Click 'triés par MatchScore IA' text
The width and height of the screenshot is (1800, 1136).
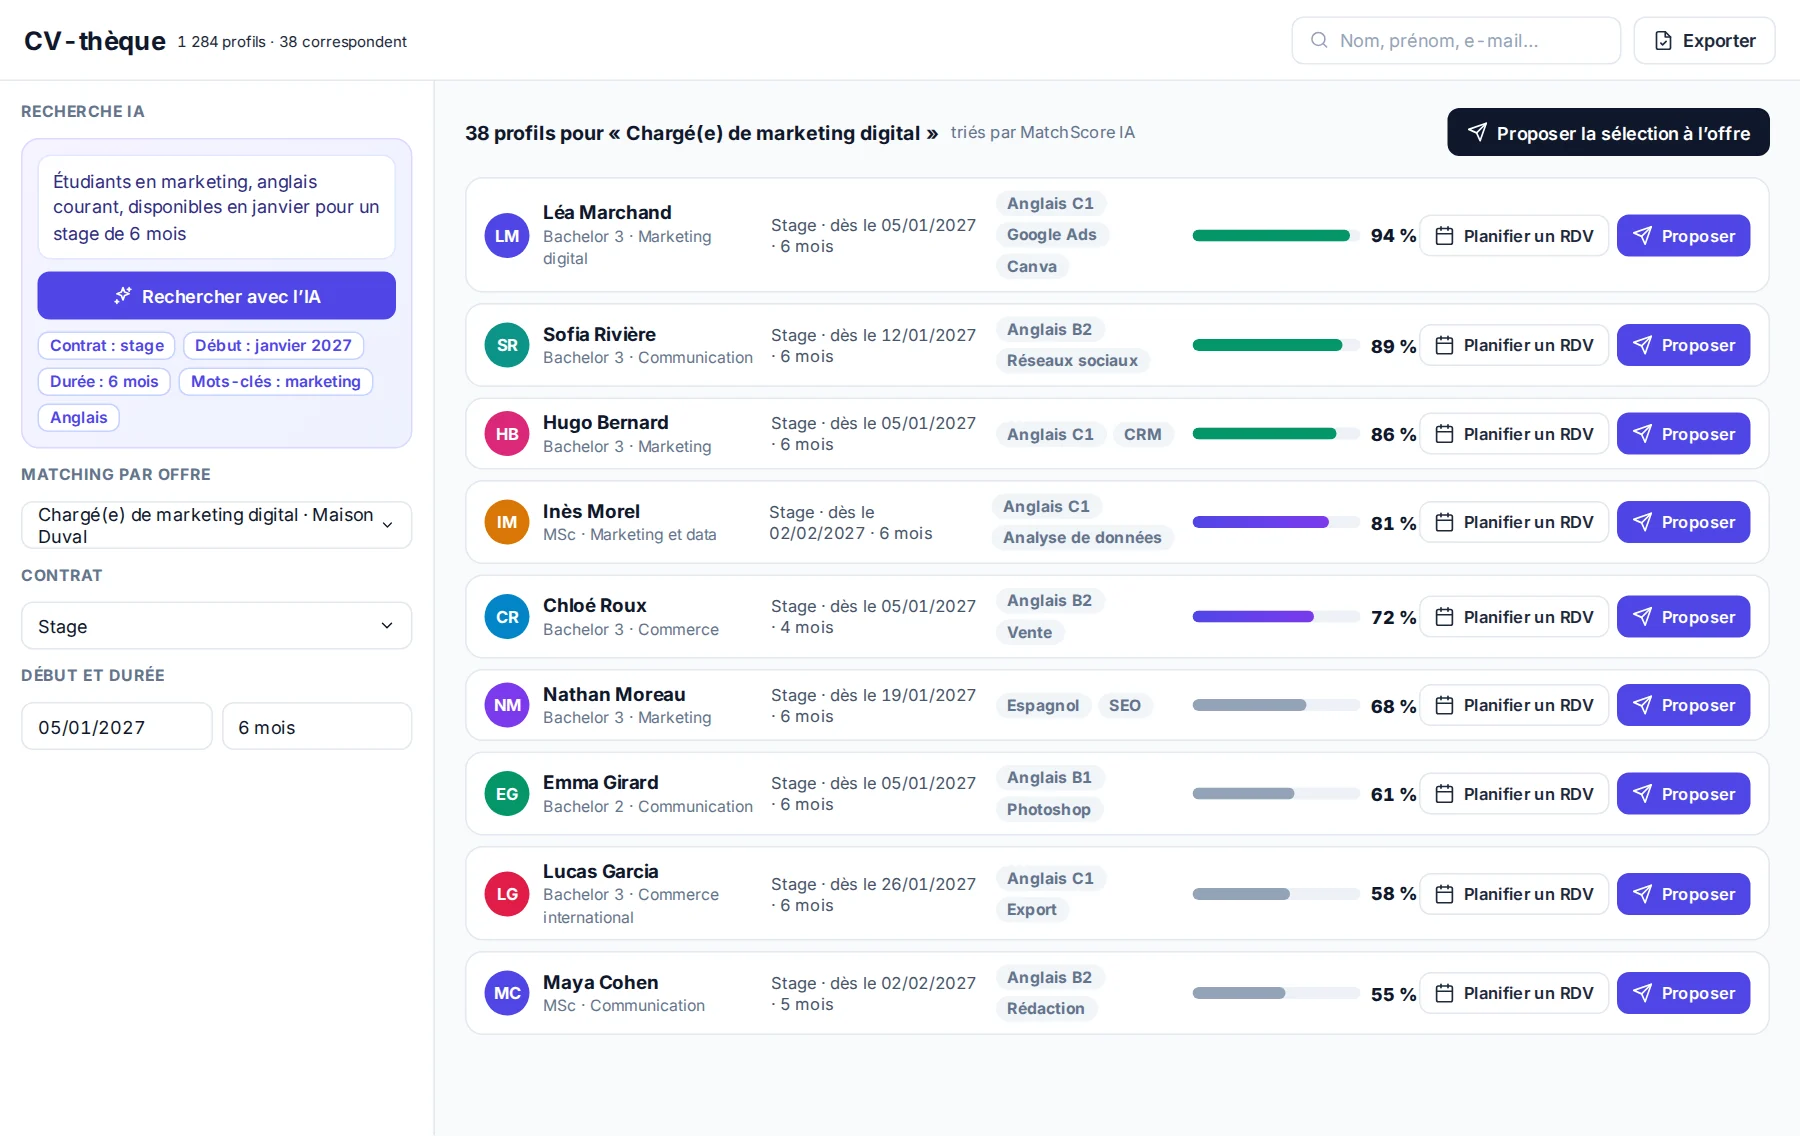click(1042, 132)
